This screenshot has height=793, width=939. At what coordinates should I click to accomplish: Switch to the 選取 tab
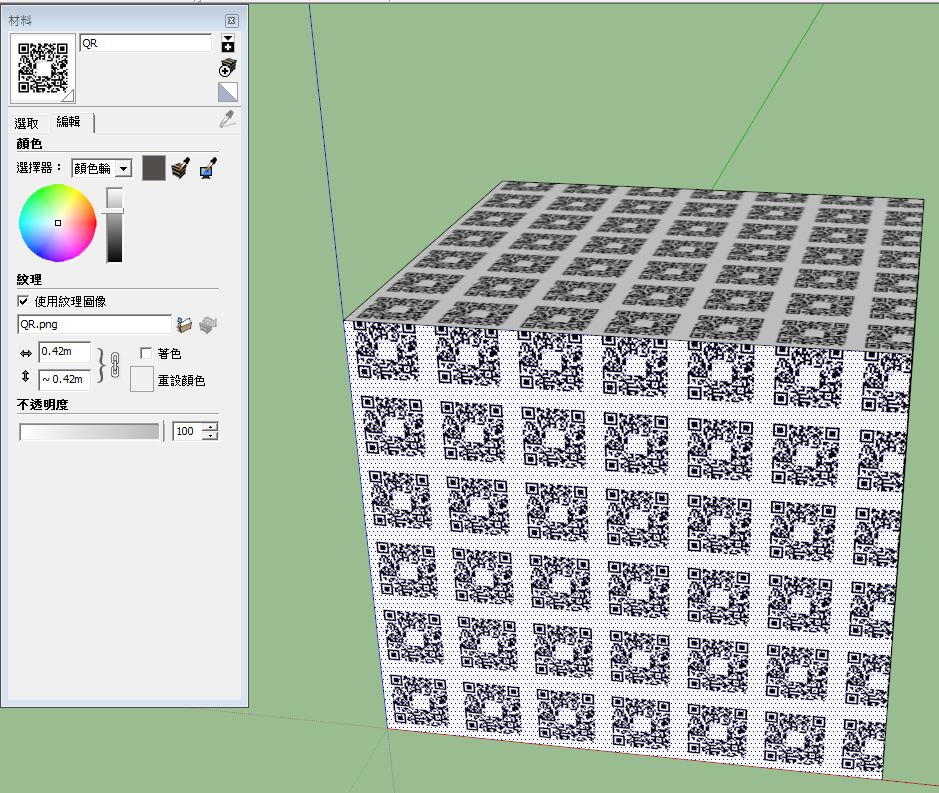tap(26, 123)
